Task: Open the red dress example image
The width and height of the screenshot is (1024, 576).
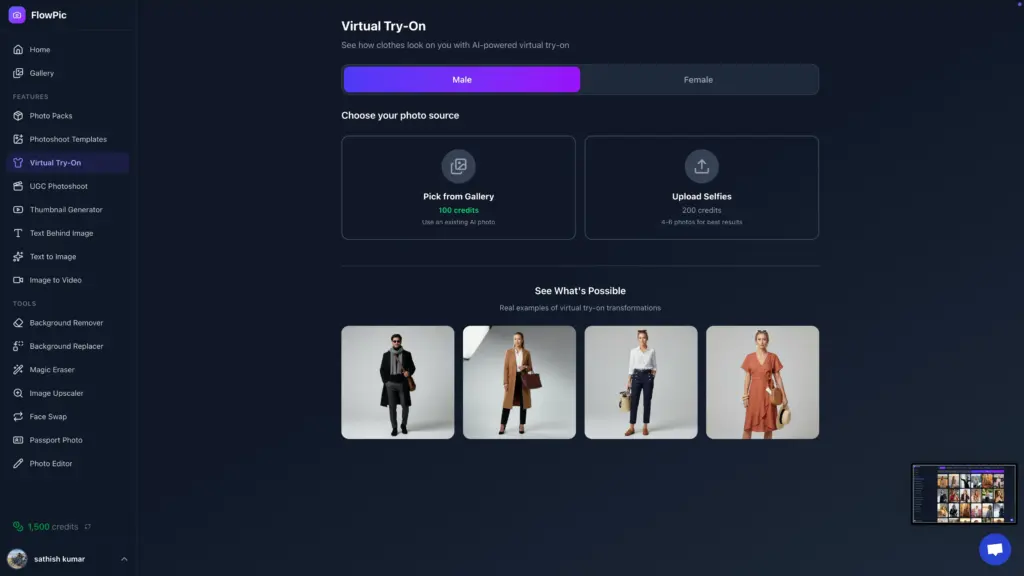Action: [762, 381]
